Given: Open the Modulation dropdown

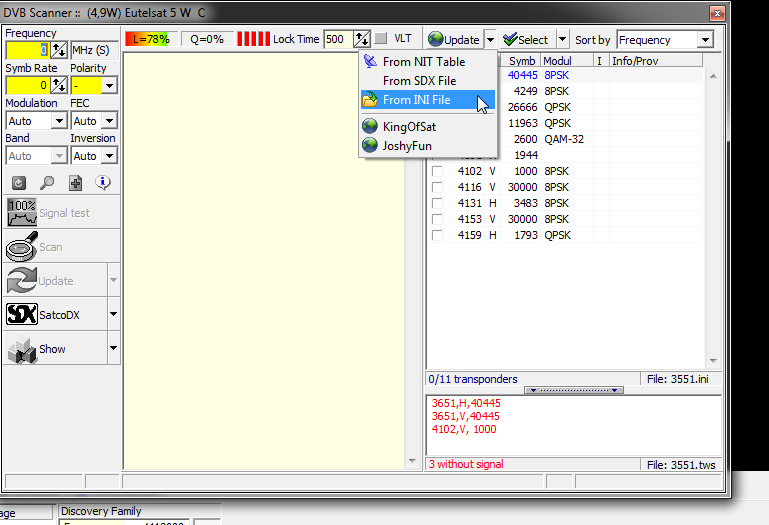Looking at the screenshot, I should pos(59,121).
